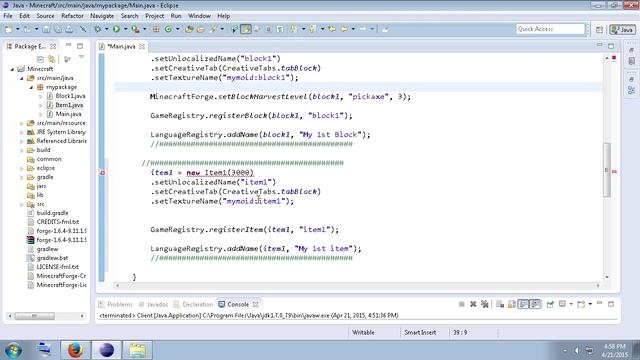The height and width of the screenshot is (360, 640).
Task: Toggle Pin Console button
Action: coord(550,304)
